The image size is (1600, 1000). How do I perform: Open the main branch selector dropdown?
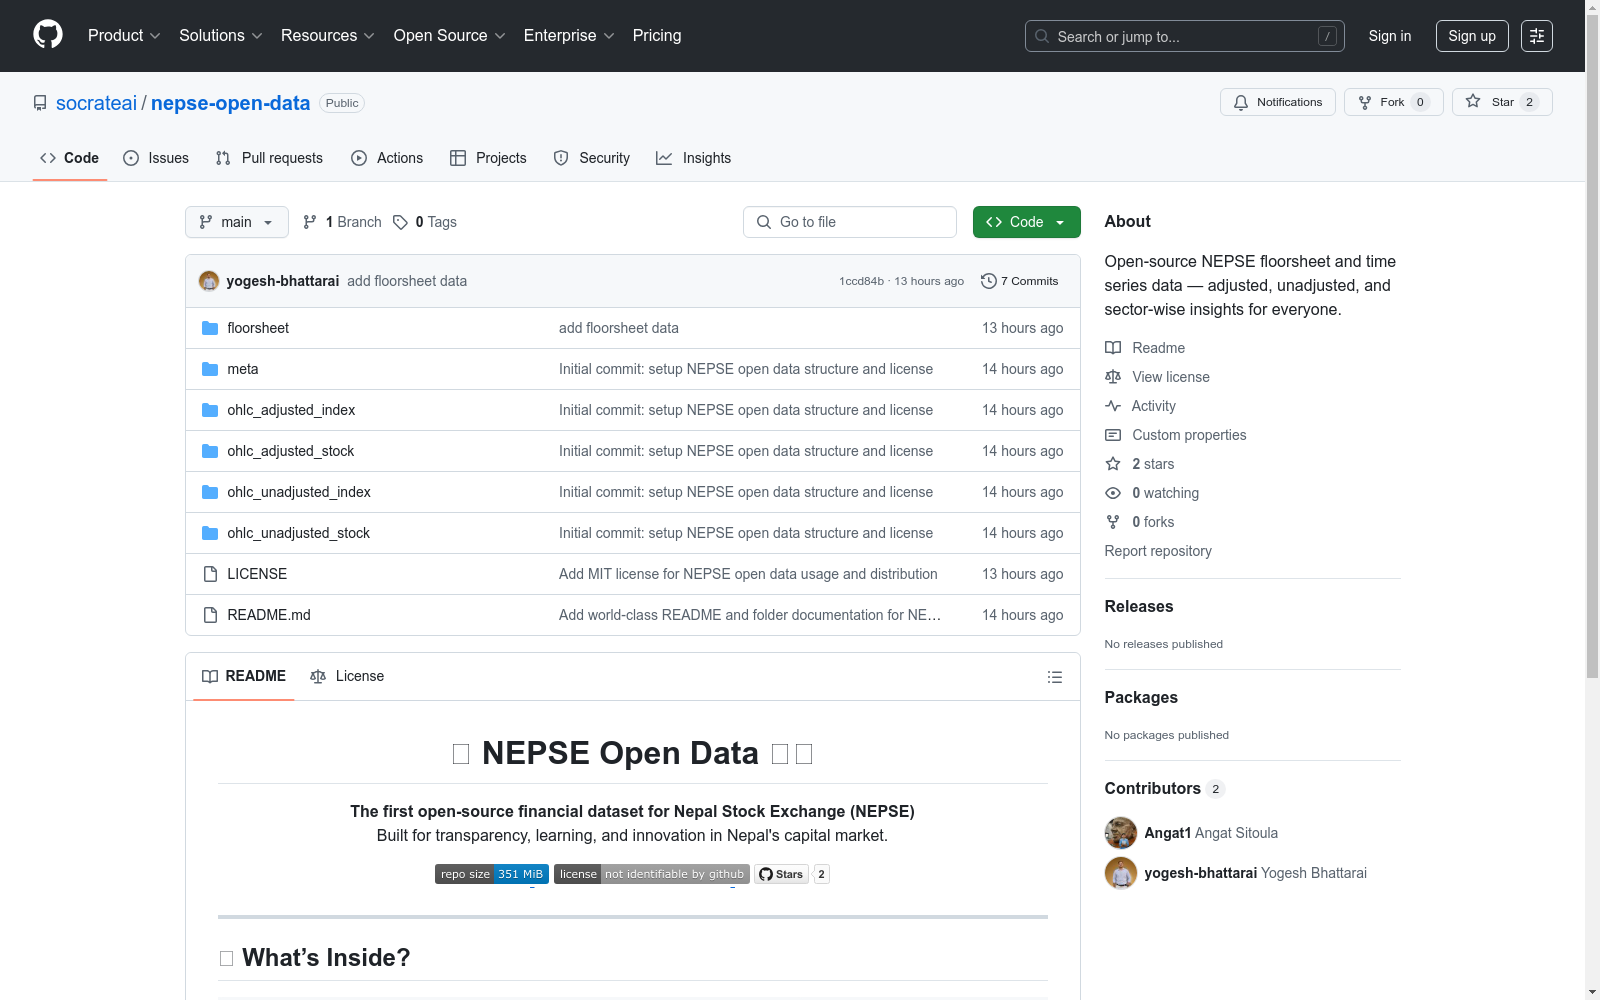click(x=237, y=222)
